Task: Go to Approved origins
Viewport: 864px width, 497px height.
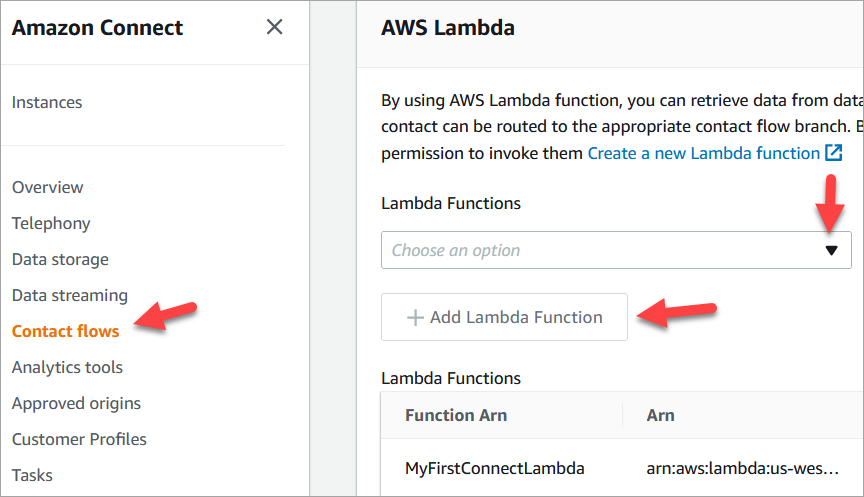Action: click(x=76, y=403)
